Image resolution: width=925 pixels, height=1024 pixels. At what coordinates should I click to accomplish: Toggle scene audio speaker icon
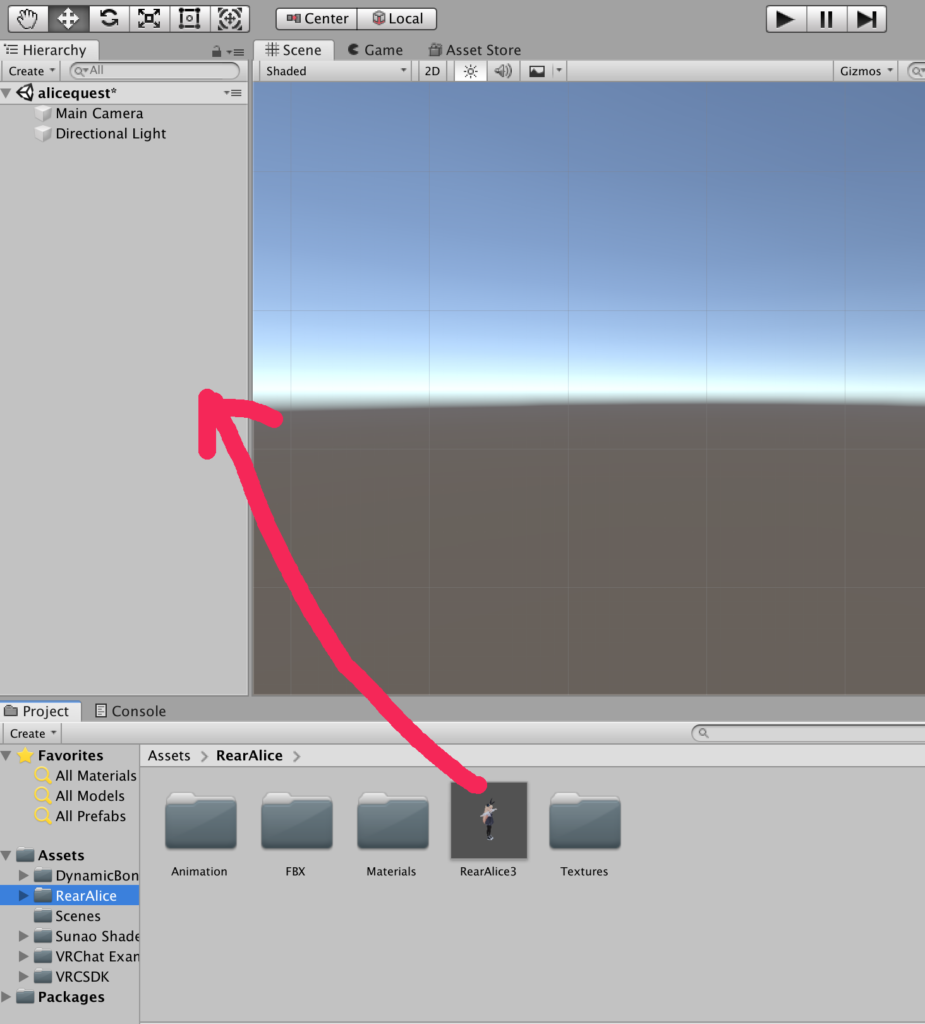tap(503, 71)
